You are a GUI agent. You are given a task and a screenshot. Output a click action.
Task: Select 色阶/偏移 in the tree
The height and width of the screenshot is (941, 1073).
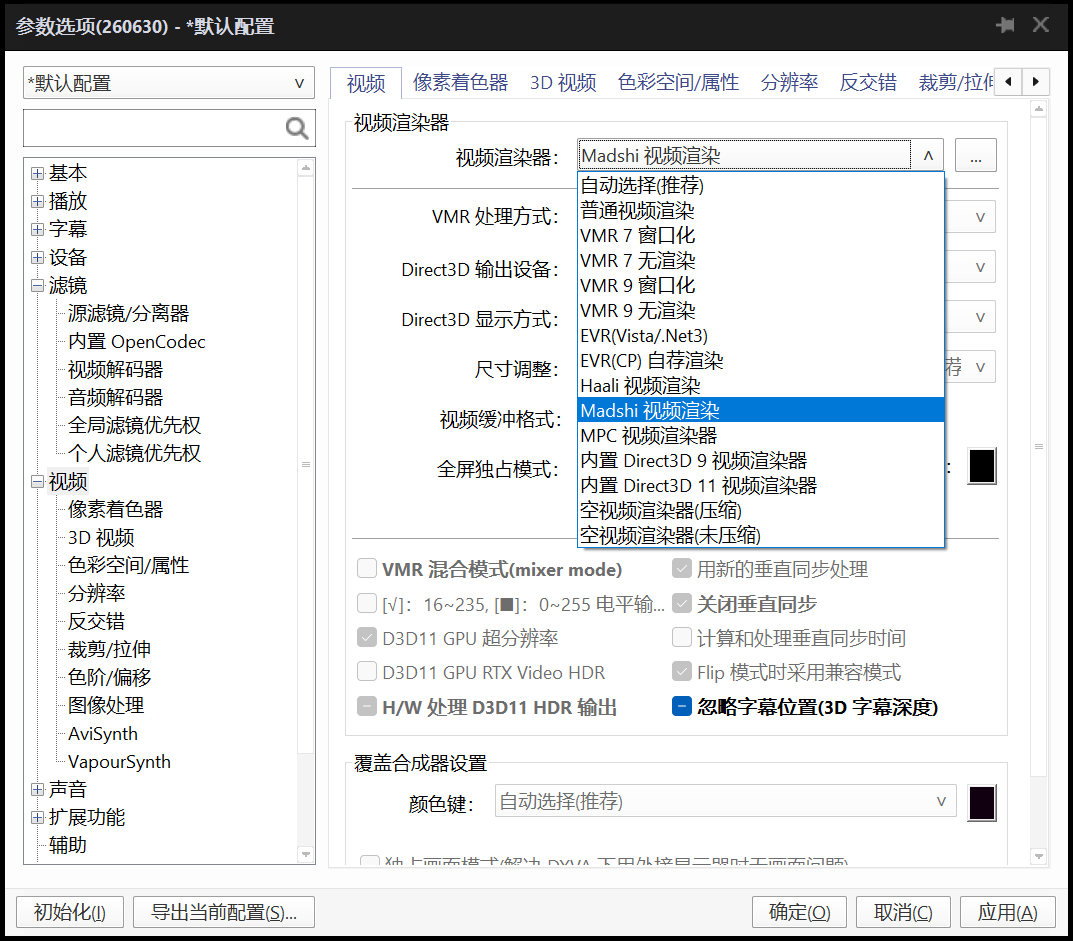[x=109, y=678]
